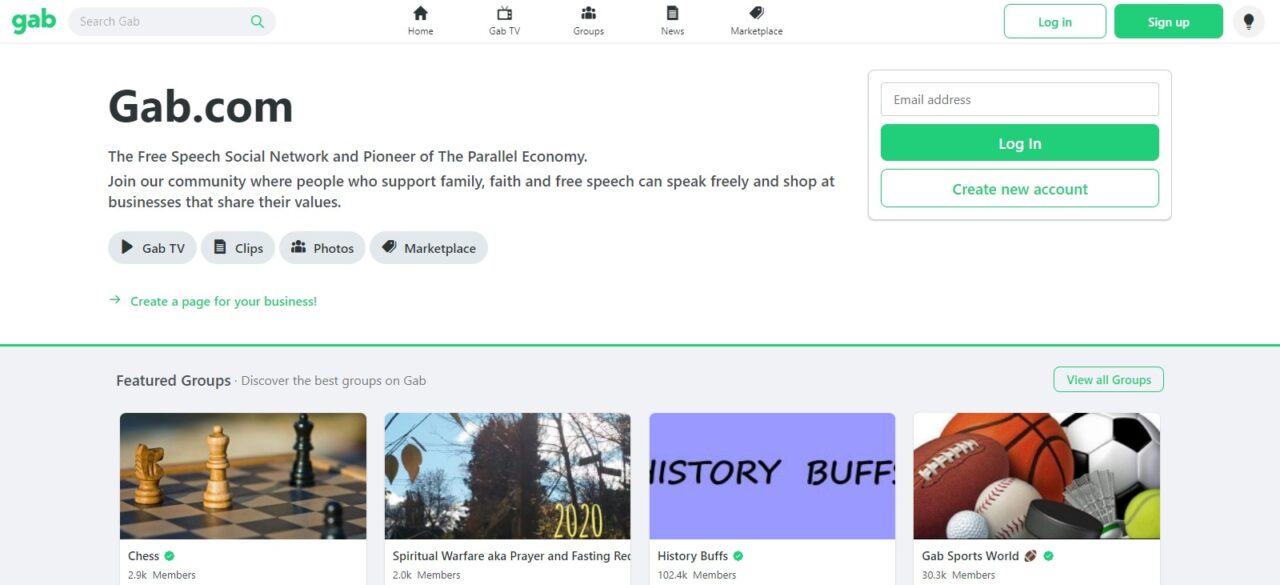Select the Clips pill button

[238, 248]
